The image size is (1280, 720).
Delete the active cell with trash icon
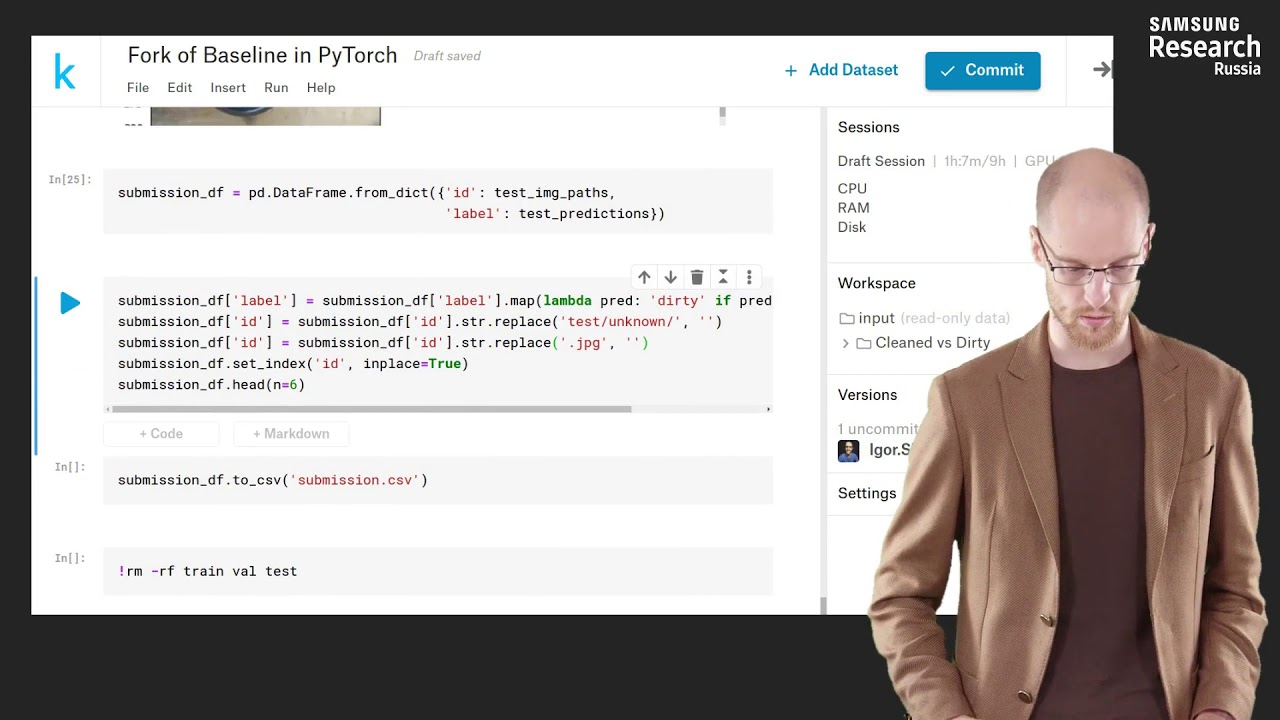coord(697,277)
